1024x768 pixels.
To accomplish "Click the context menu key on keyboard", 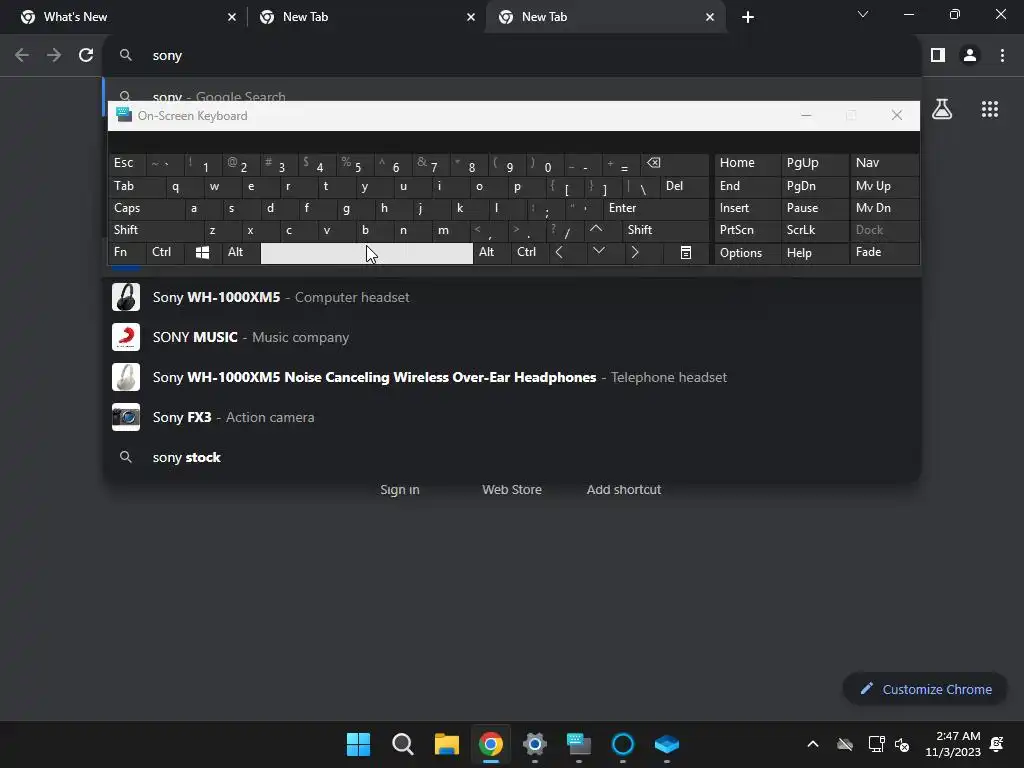I will pyautogui.click(x=686, y=253).
